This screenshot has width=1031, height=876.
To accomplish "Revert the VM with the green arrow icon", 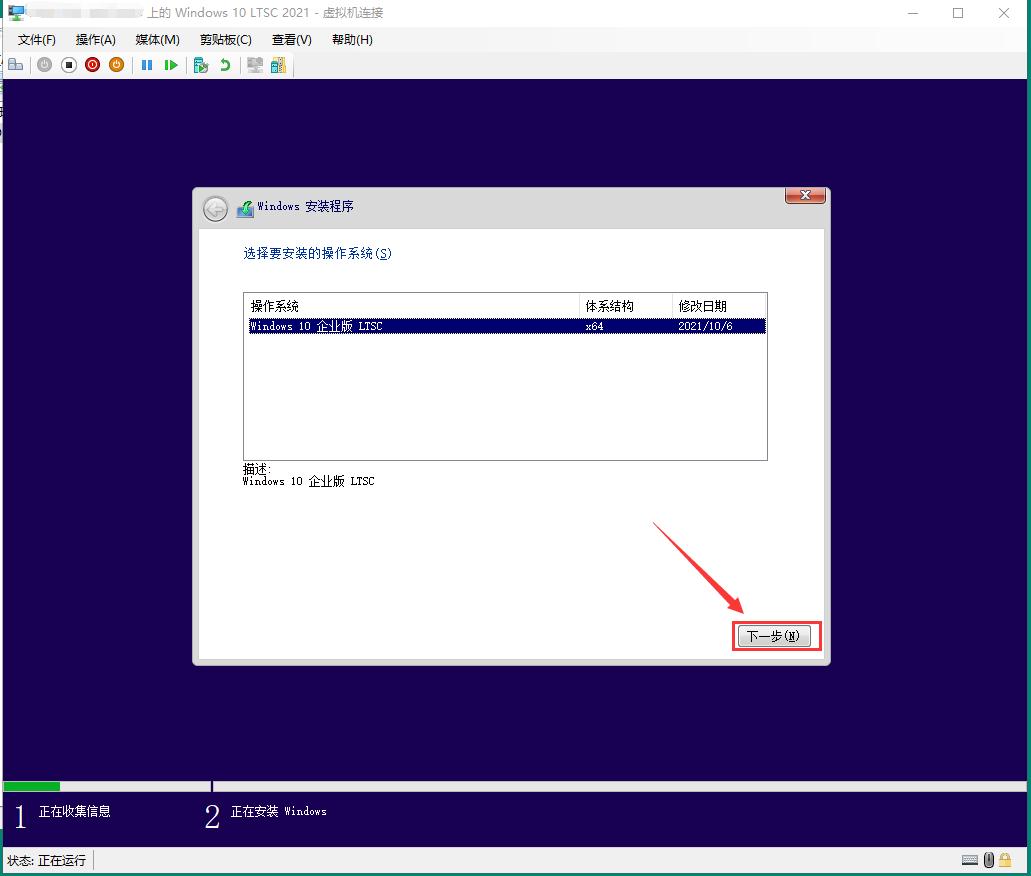I will tap(225, 64).
